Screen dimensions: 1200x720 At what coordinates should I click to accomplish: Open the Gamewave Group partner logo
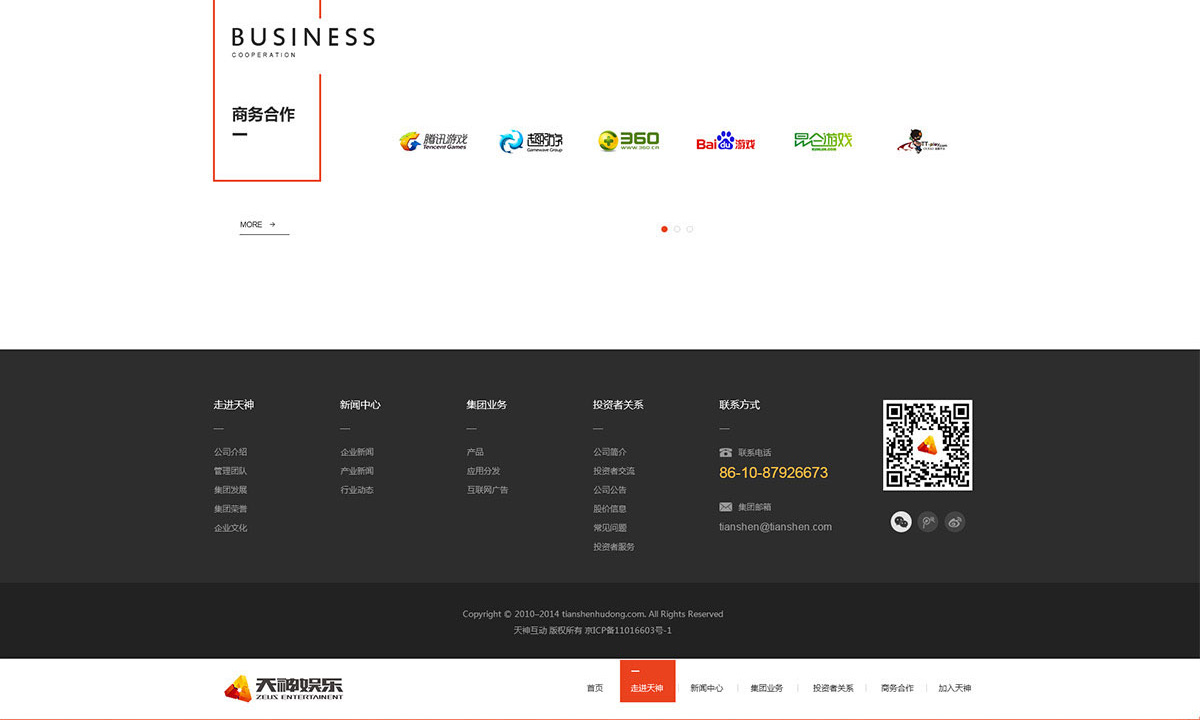[531, 141]
